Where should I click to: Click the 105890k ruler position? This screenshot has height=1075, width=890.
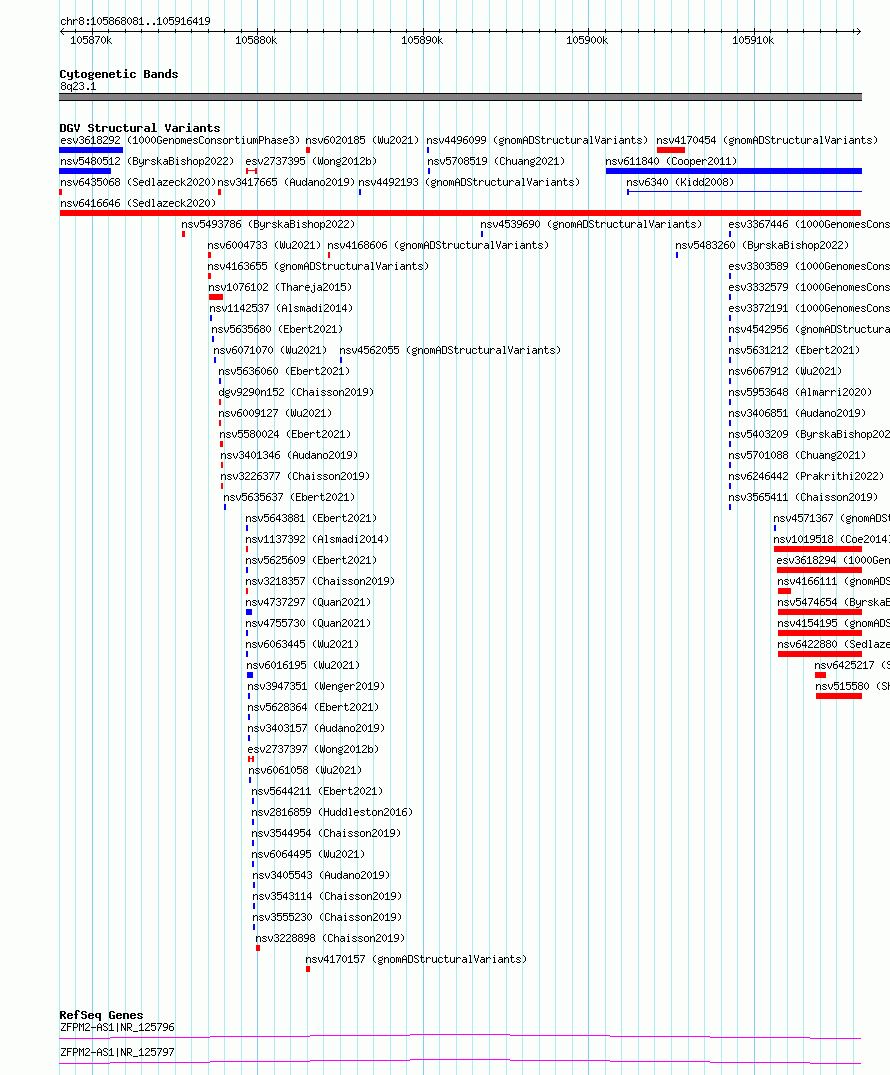(422, 40)
